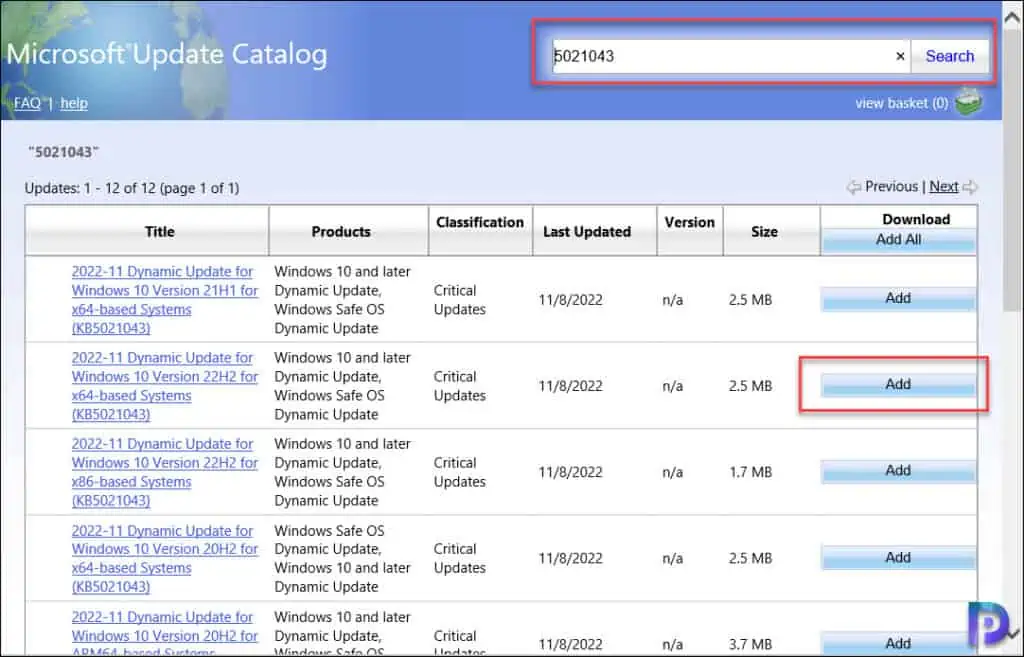Add the 21H1 x64 update to basket
Viewport: 1024px width, 657px height.
coord(898,298)
